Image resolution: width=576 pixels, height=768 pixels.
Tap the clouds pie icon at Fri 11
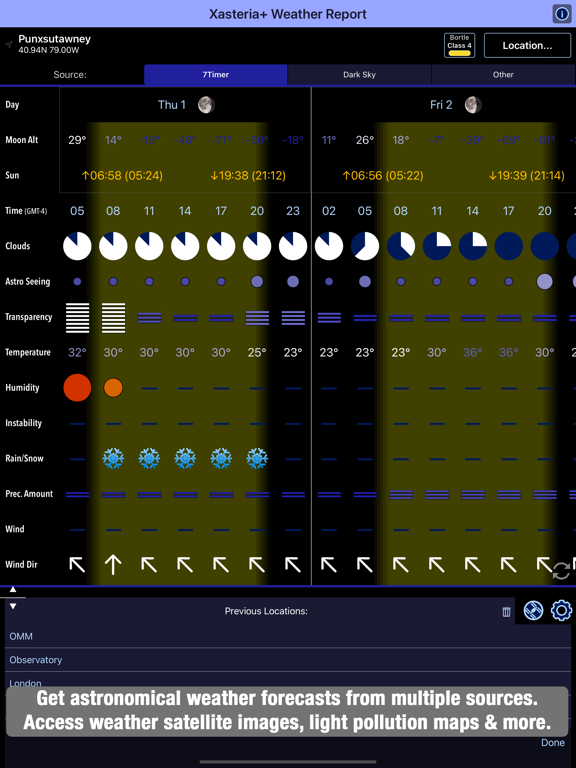(x=437, y=246)
